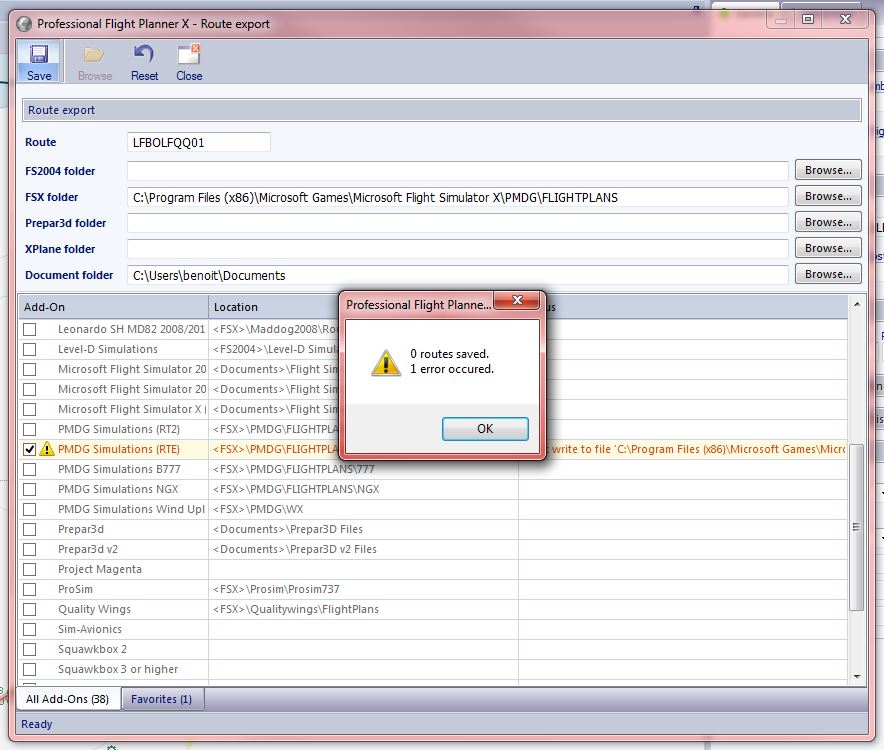Screen dimensions: 884x750
Task: Click the Professional Flight Planner X title bar icon
Action: (x=24, y=24)
